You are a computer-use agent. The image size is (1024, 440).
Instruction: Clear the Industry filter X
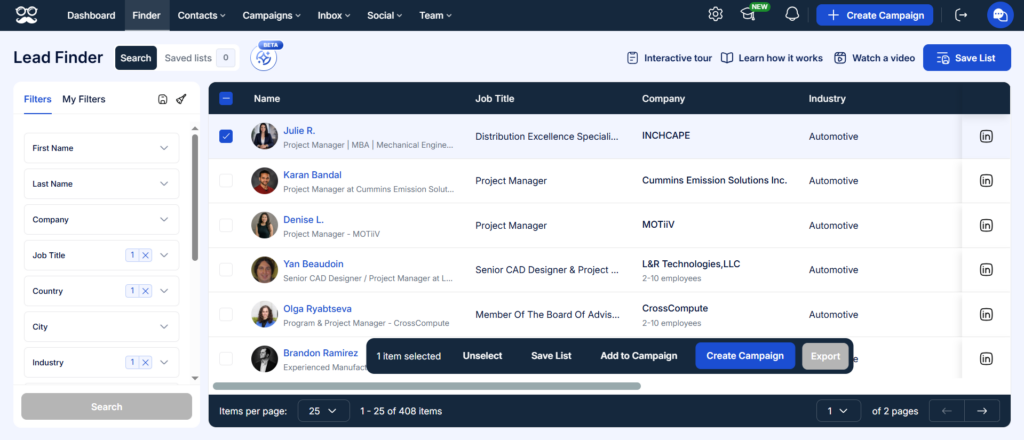(x=146, y=362)
